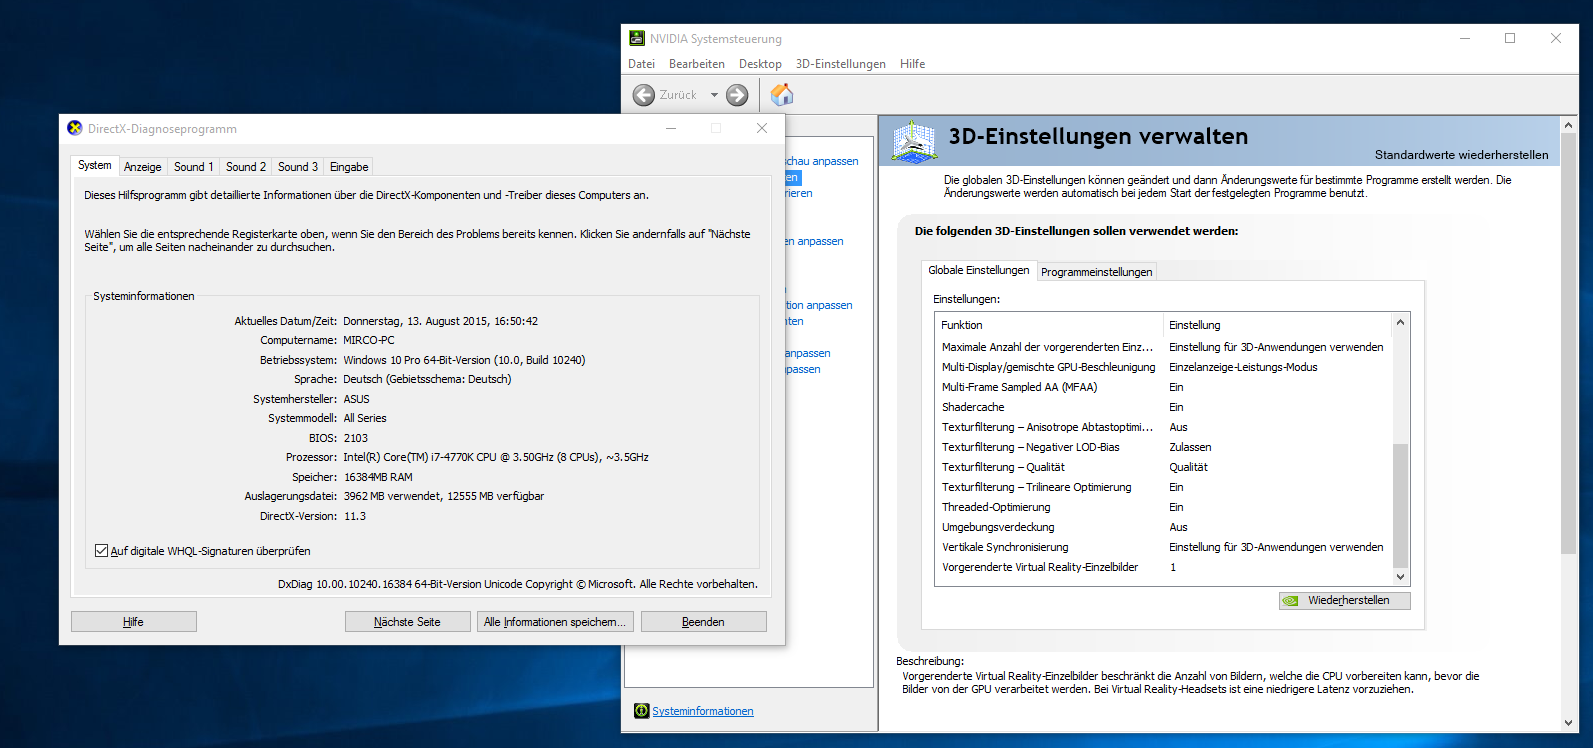Click the Nächste Seite button
1593x748 pixels.
[x=407, y=622]
